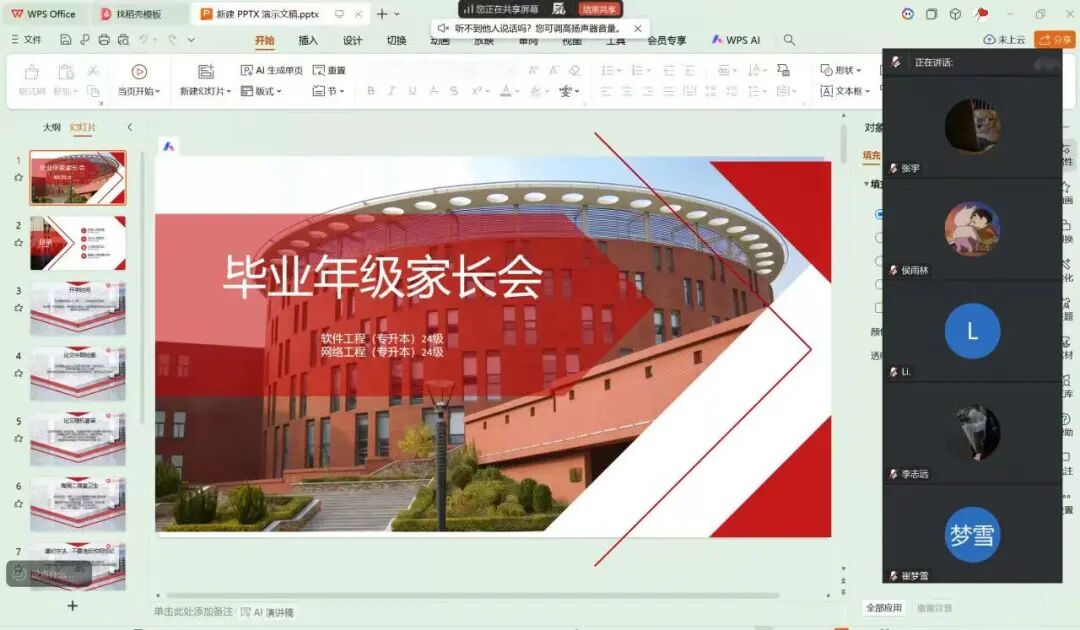
Task: Select the second fill radio button option
Action: [x=879, y=238]
